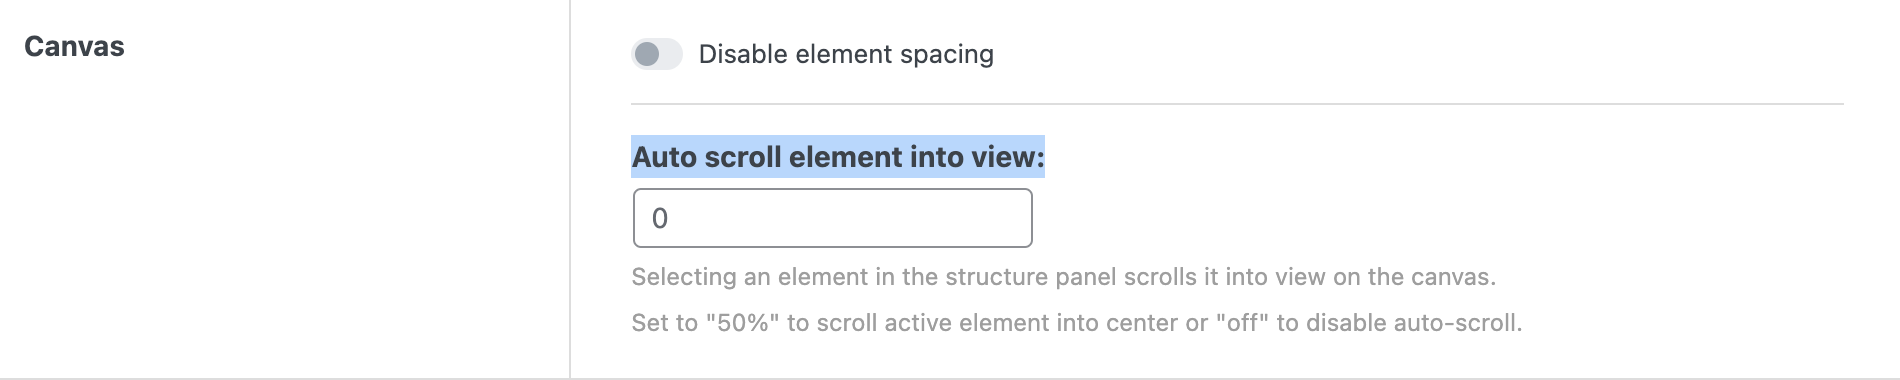
Task: Select the Canvas section heading
Action: coord(74,47)
